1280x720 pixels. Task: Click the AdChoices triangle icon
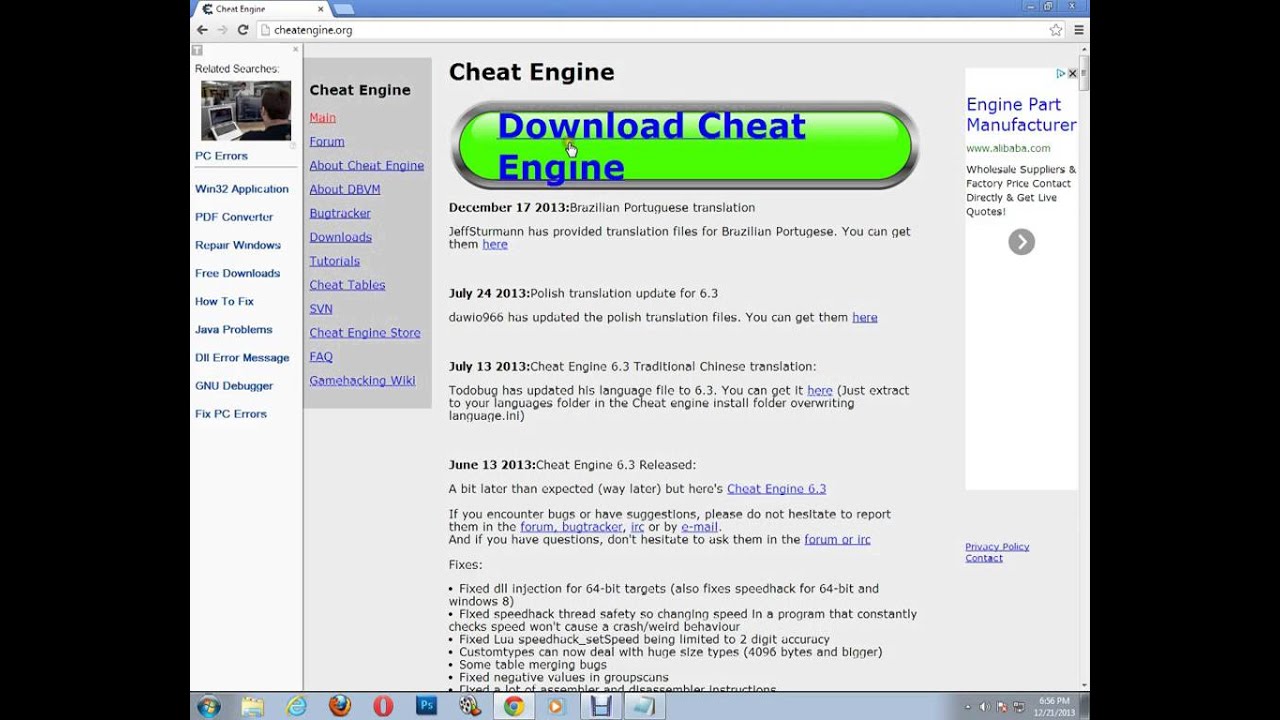(1061, 74)
